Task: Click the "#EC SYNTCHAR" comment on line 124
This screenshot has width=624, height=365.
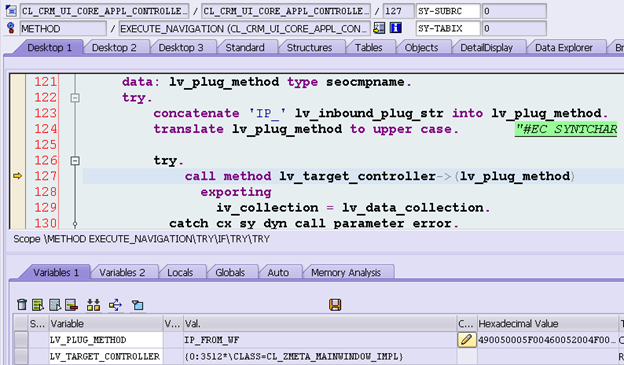Action: [x=566, y=129]
